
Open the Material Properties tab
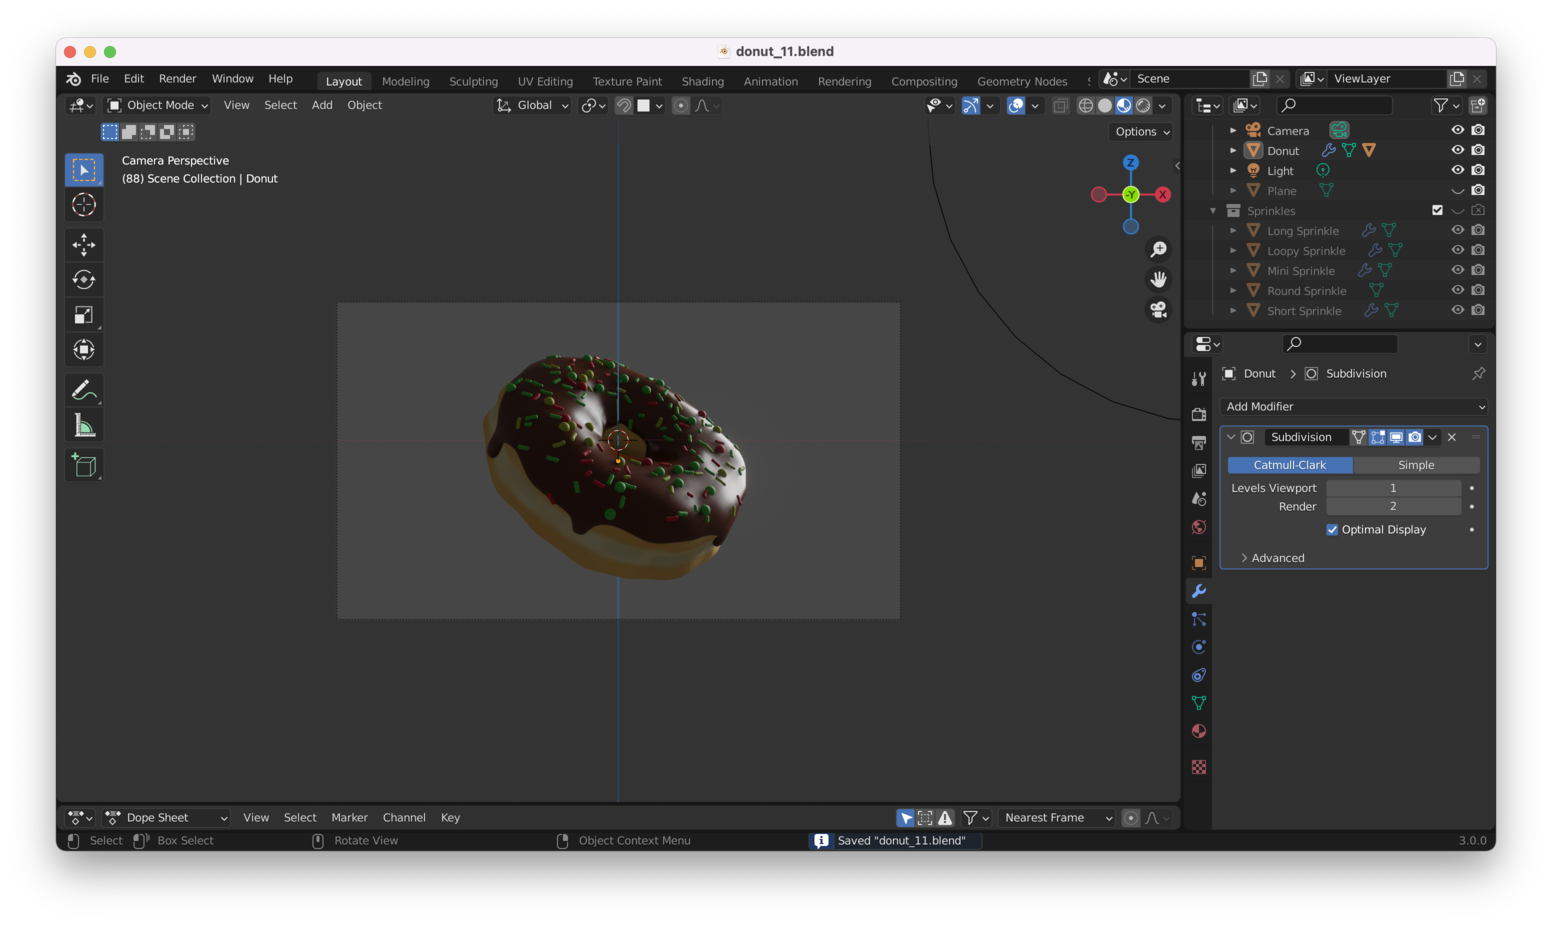click(x=1198, y=731)
